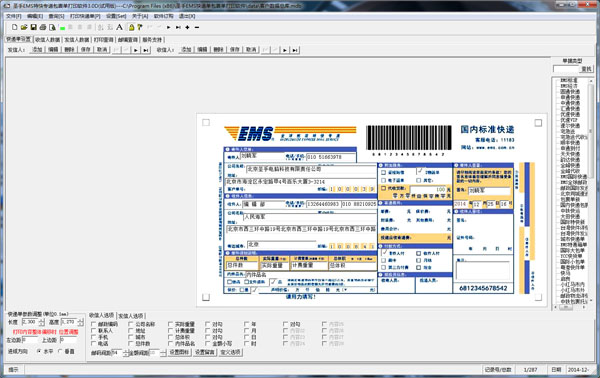The width and height of the screenshot is (600, 378).
Task: Click the plus icon in the main toolbar
Action: click(187, 27)
